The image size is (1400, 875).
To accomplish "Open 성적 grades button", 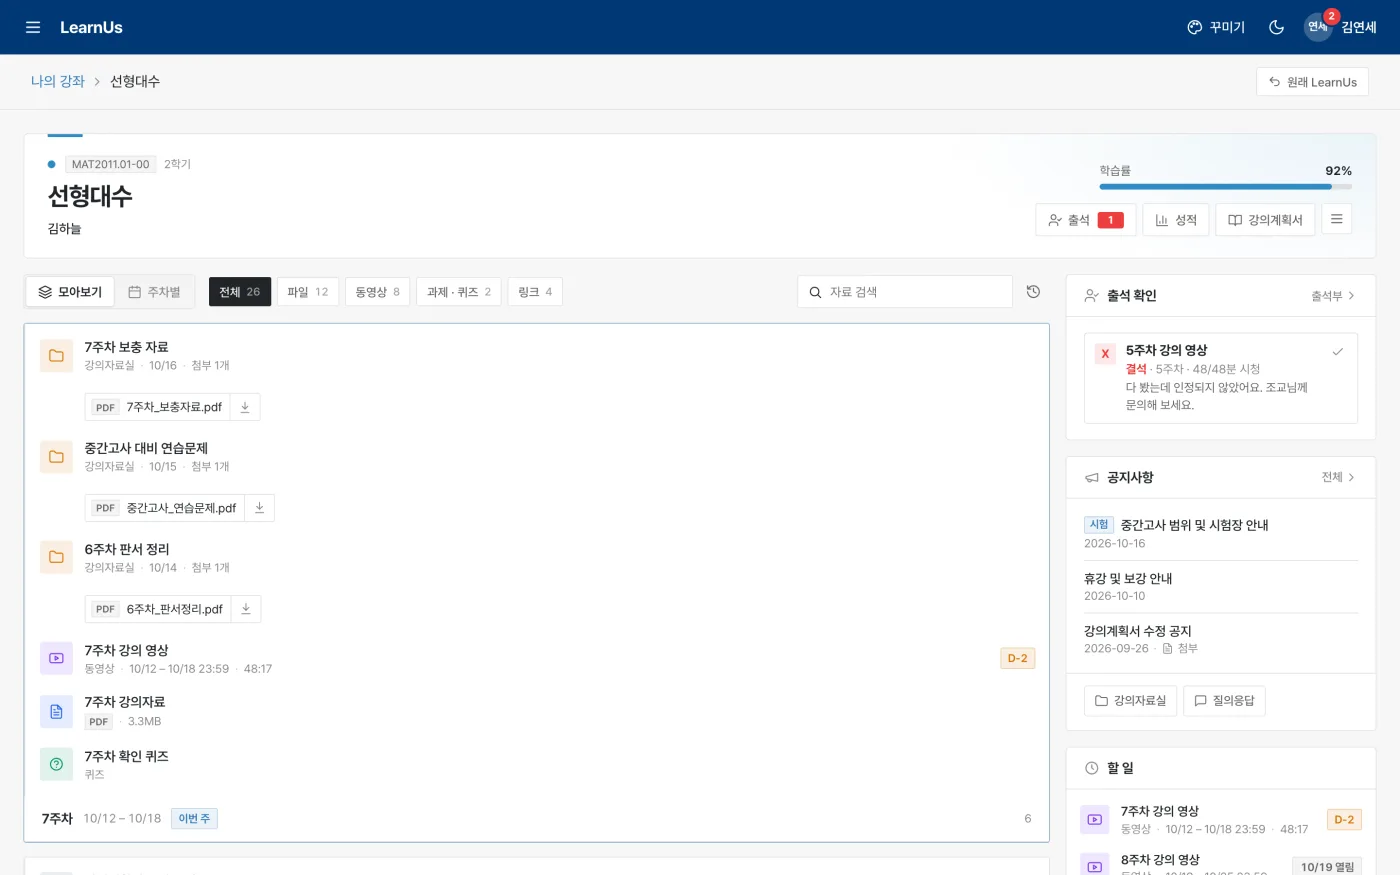I will point(1175,220).
